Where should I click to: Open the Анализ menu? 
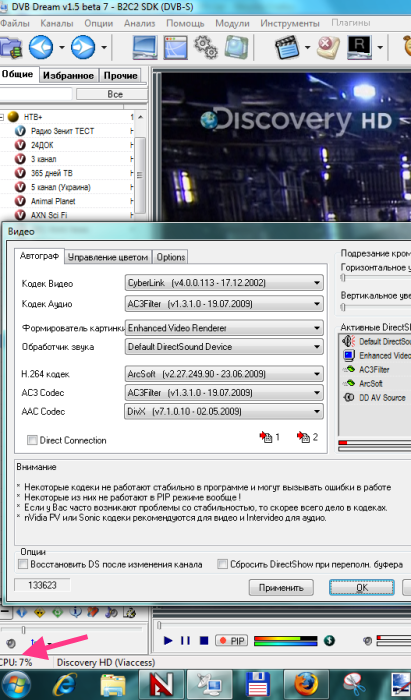tap(140, 23)
